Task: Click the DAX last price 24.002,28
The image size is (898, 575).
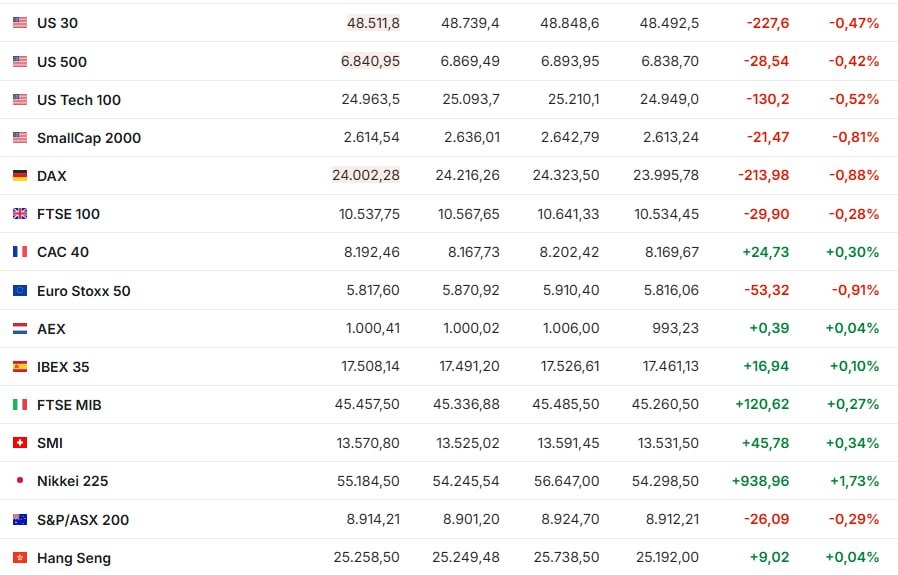Action: 366,175
